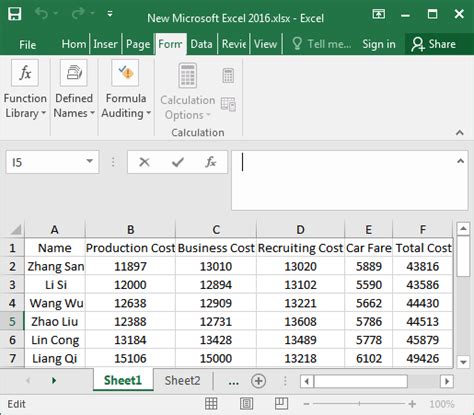Collapse the ribbon with the chevron
Viewport: 474px width, 415px height.
tap(460, 133)
